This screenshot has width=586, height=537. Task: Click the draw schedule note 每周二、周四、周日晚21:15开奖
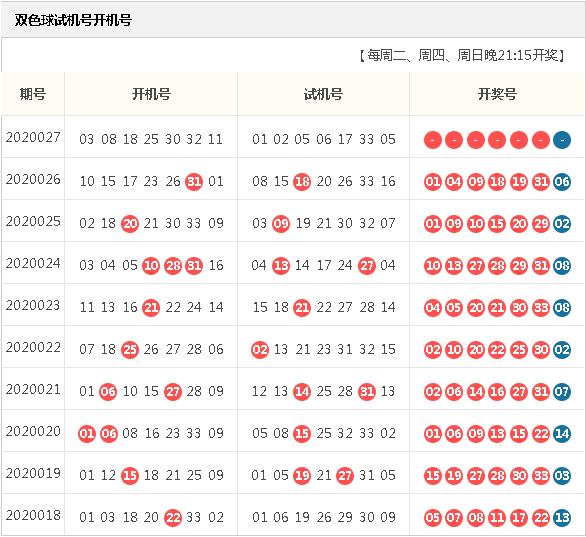coord(462,55)
